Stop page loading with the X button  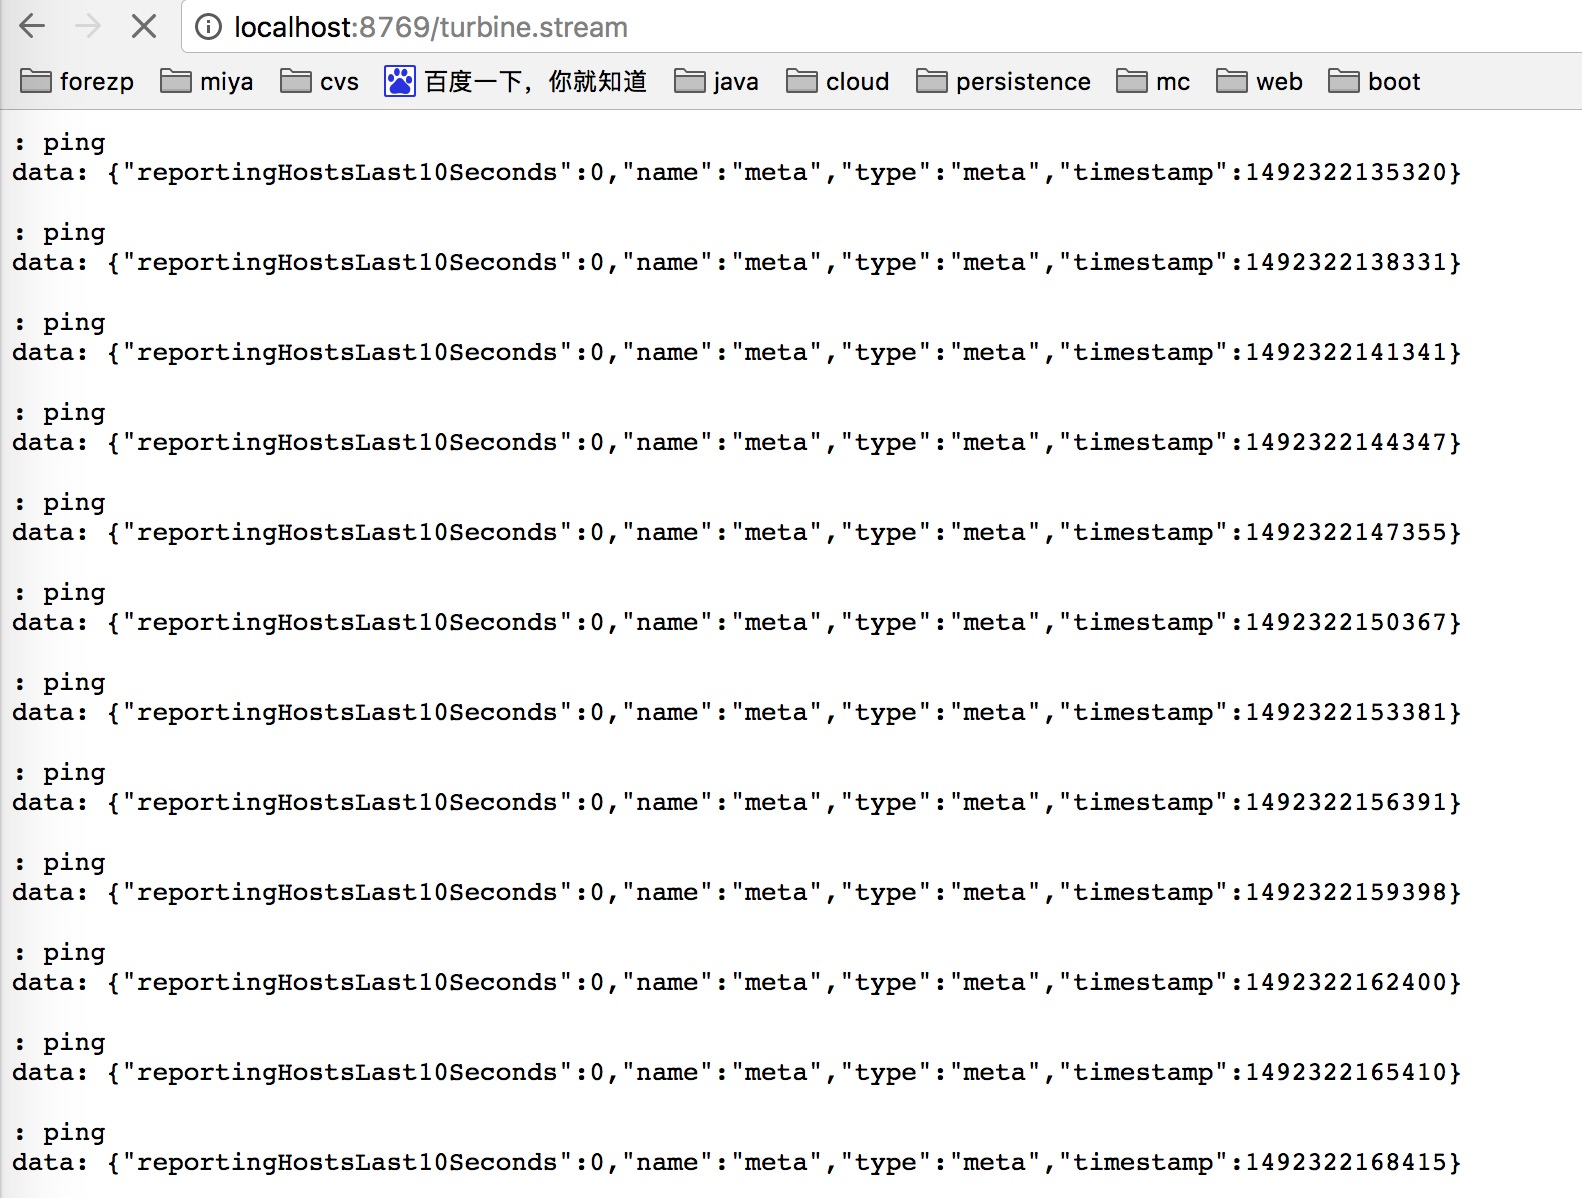click(x=144, y=27)
